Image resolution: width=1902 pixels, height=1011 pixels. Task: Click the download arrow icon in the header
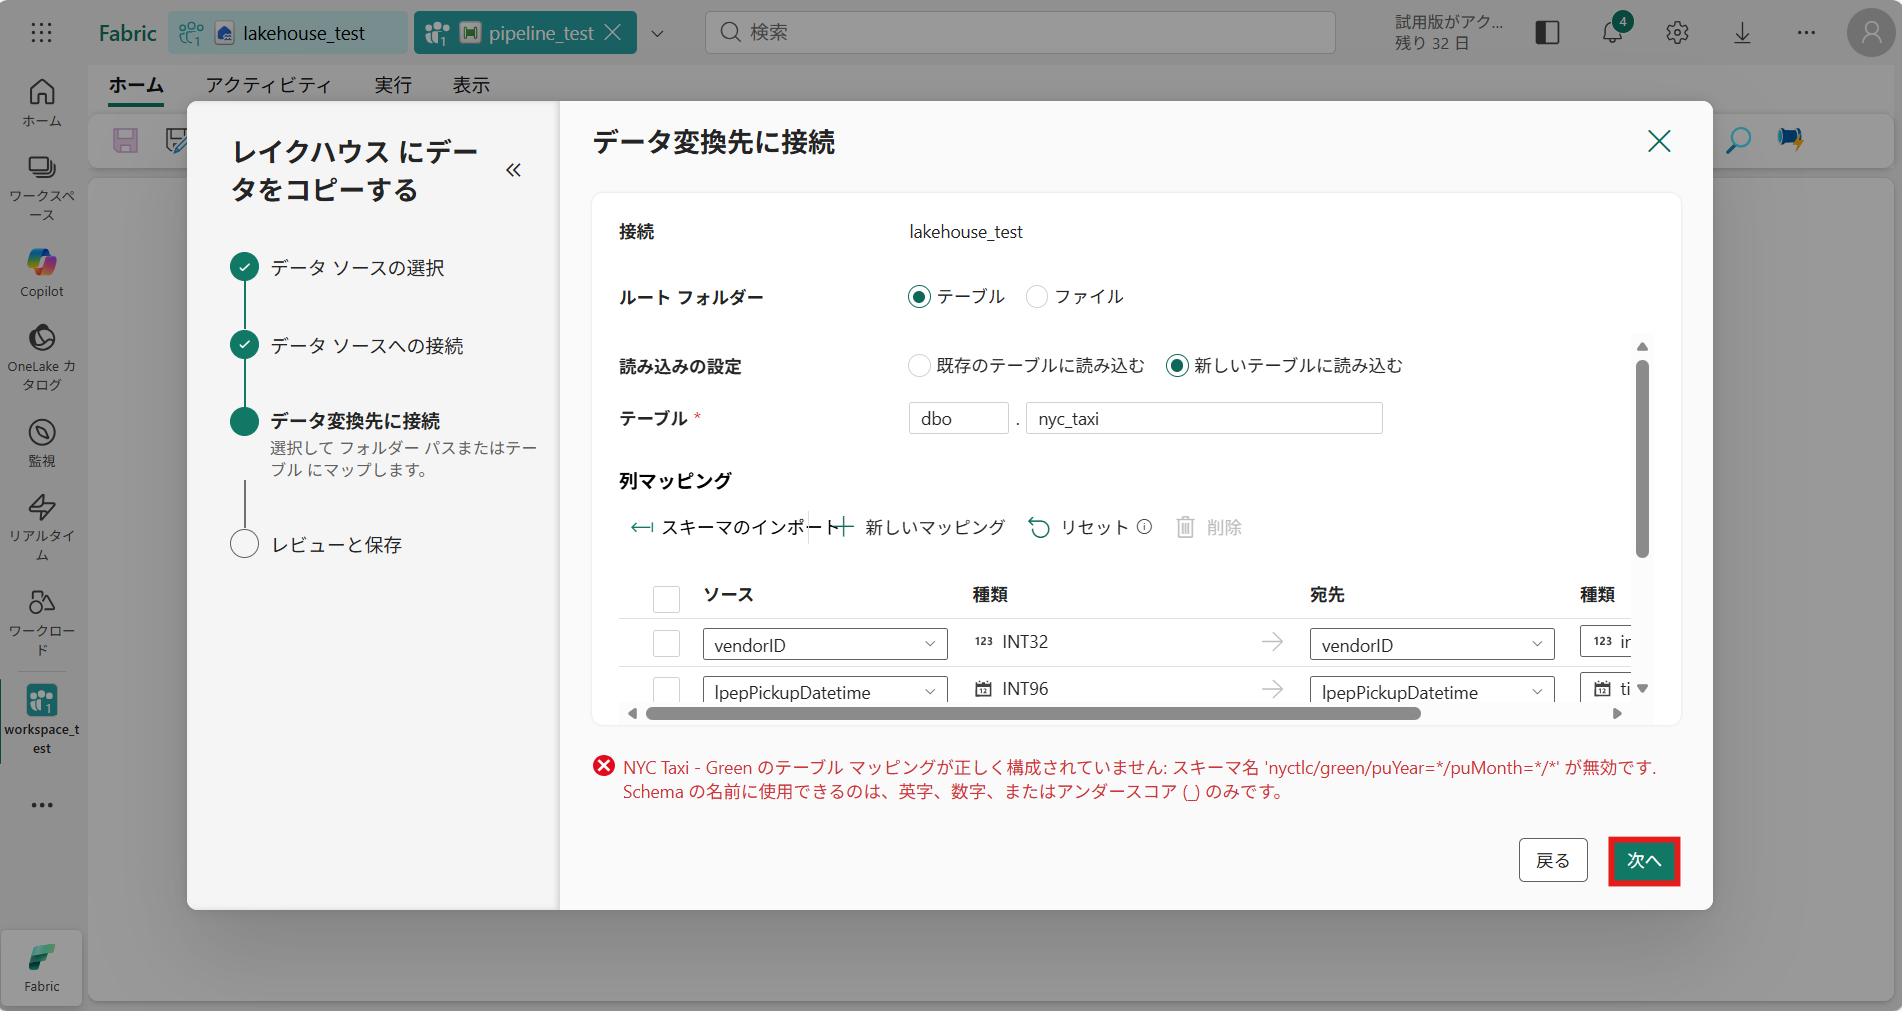pos(1742,33)
